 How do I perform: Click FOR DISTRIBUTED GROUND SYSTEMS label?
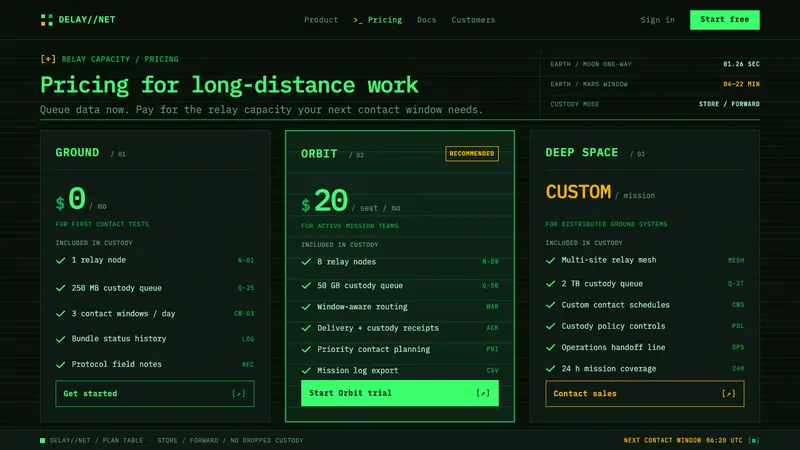pos(606,224)
